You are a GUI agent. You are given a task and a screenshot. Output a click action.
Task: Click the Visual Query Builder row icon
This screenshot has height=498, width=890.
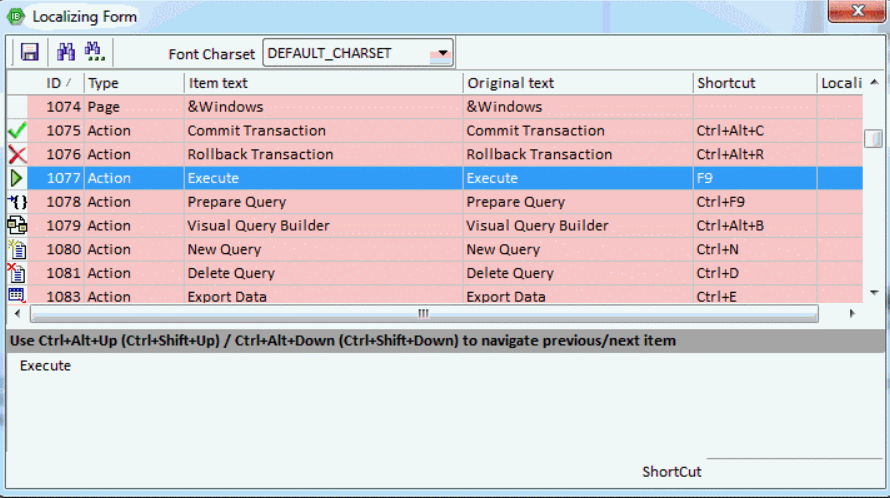17,226
